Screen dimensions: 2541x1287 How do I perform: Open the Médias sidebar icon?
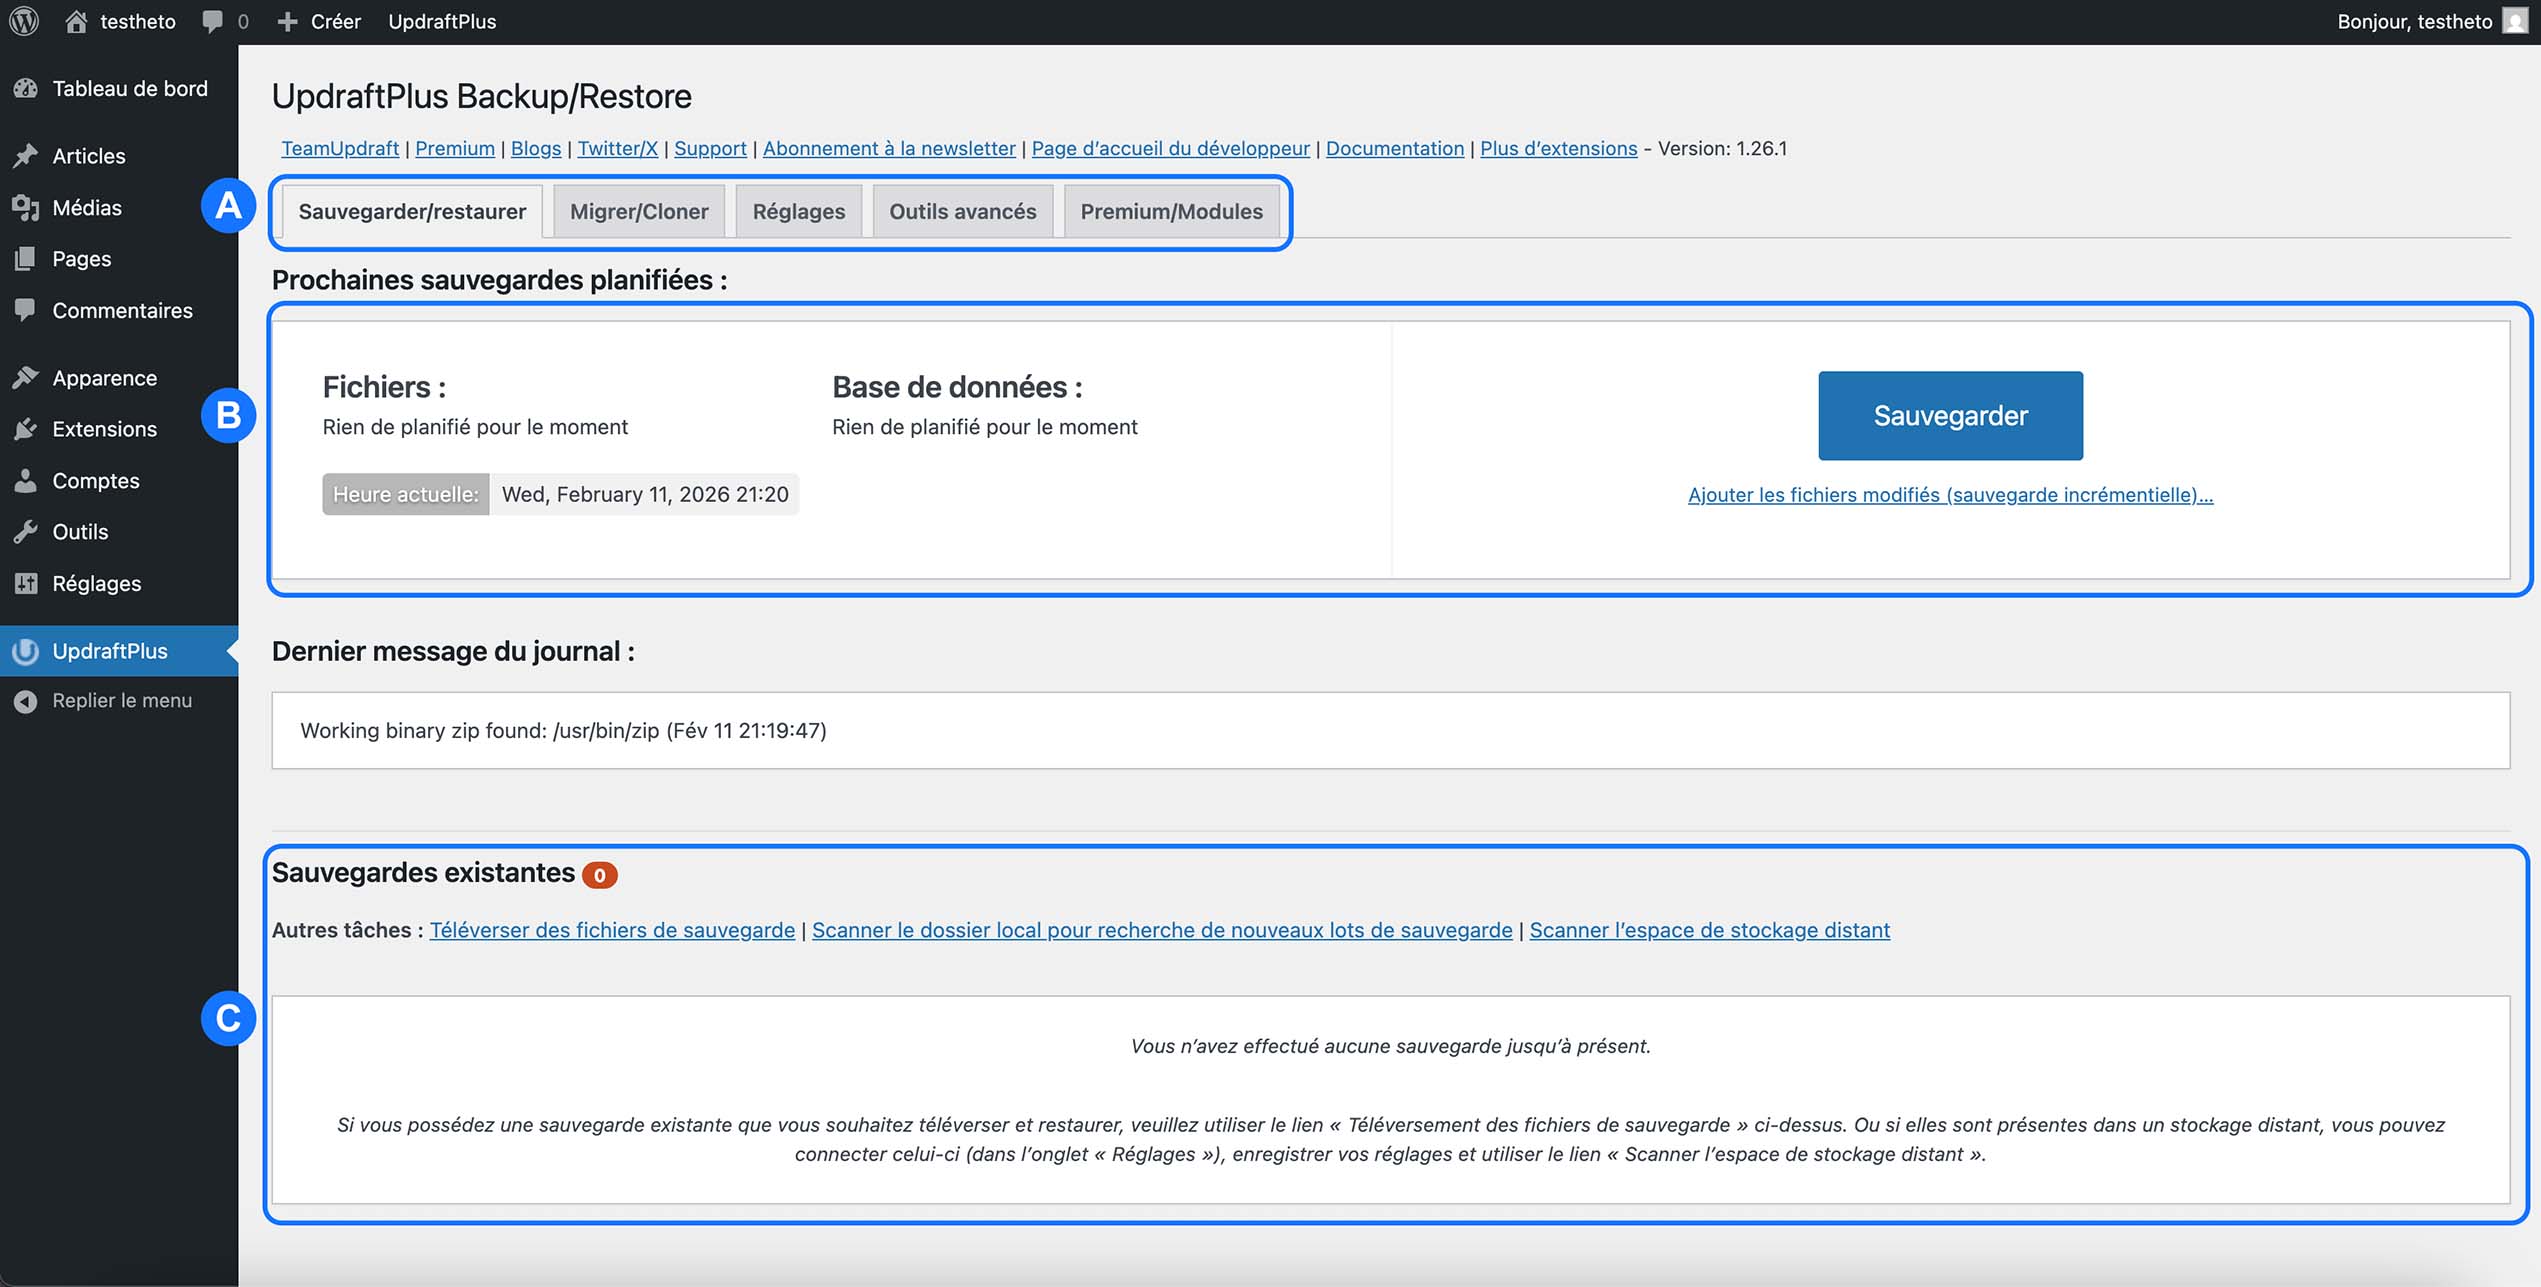coord(26,207)
